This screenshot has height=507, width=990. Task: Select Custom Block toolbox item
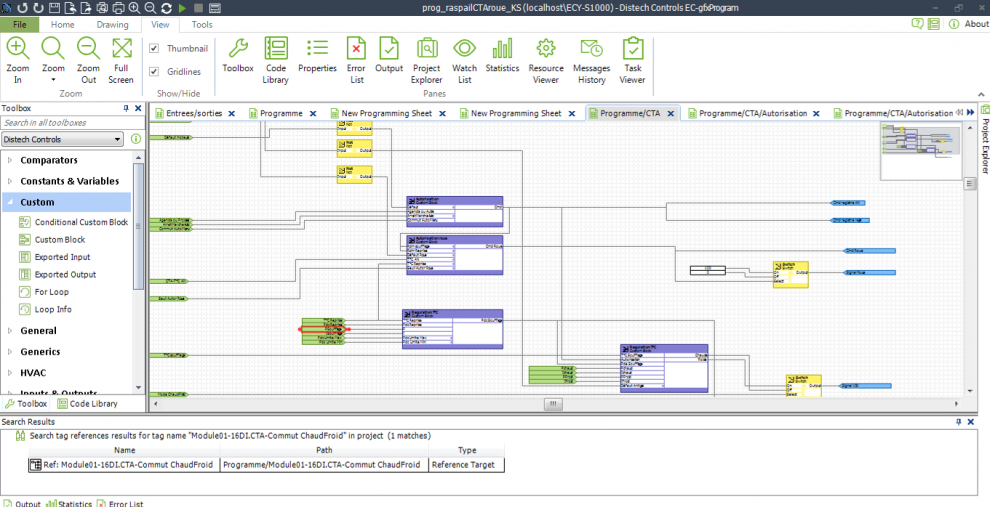52,240
